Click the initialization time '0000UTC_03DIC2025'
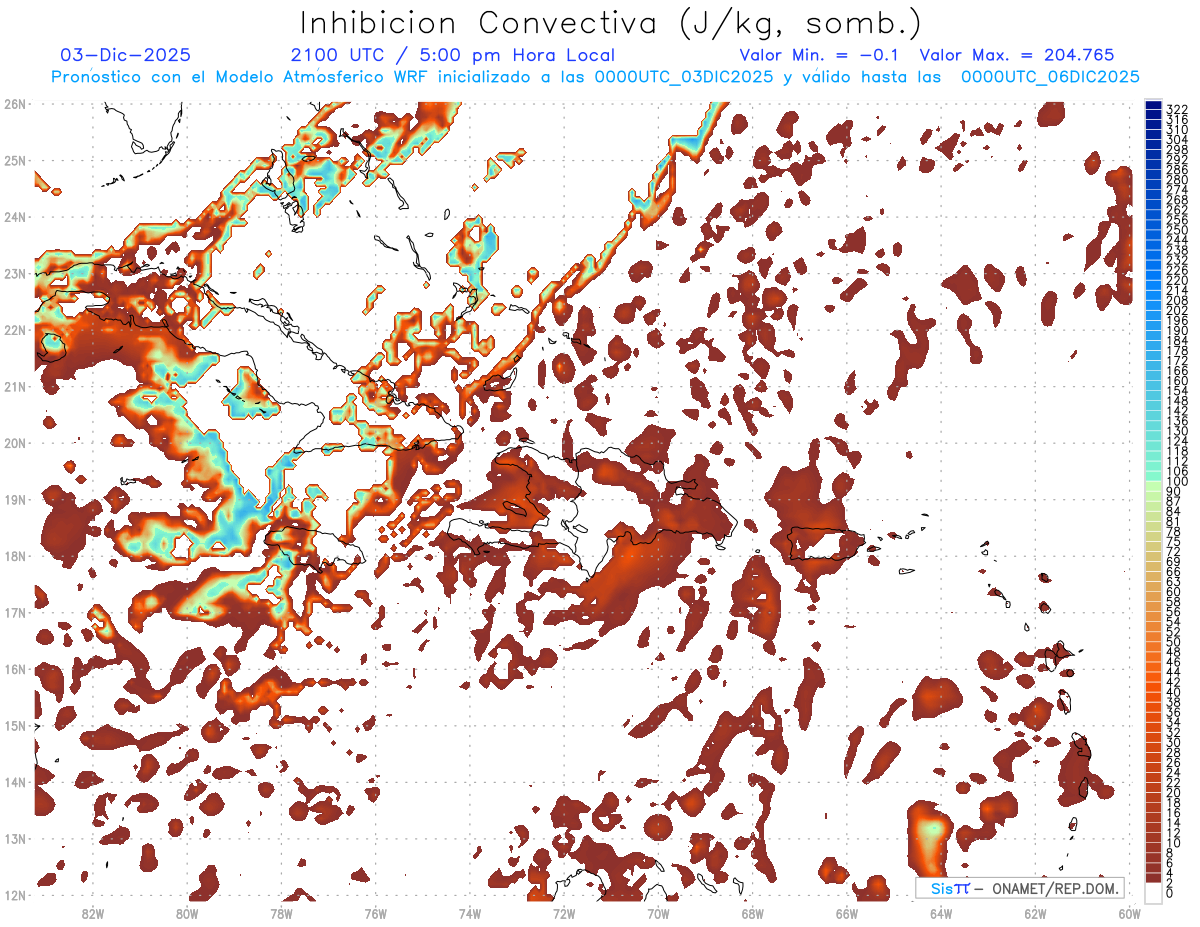Image resolution: width=1200 pixels, height=927 pixels. pos(684,77)
